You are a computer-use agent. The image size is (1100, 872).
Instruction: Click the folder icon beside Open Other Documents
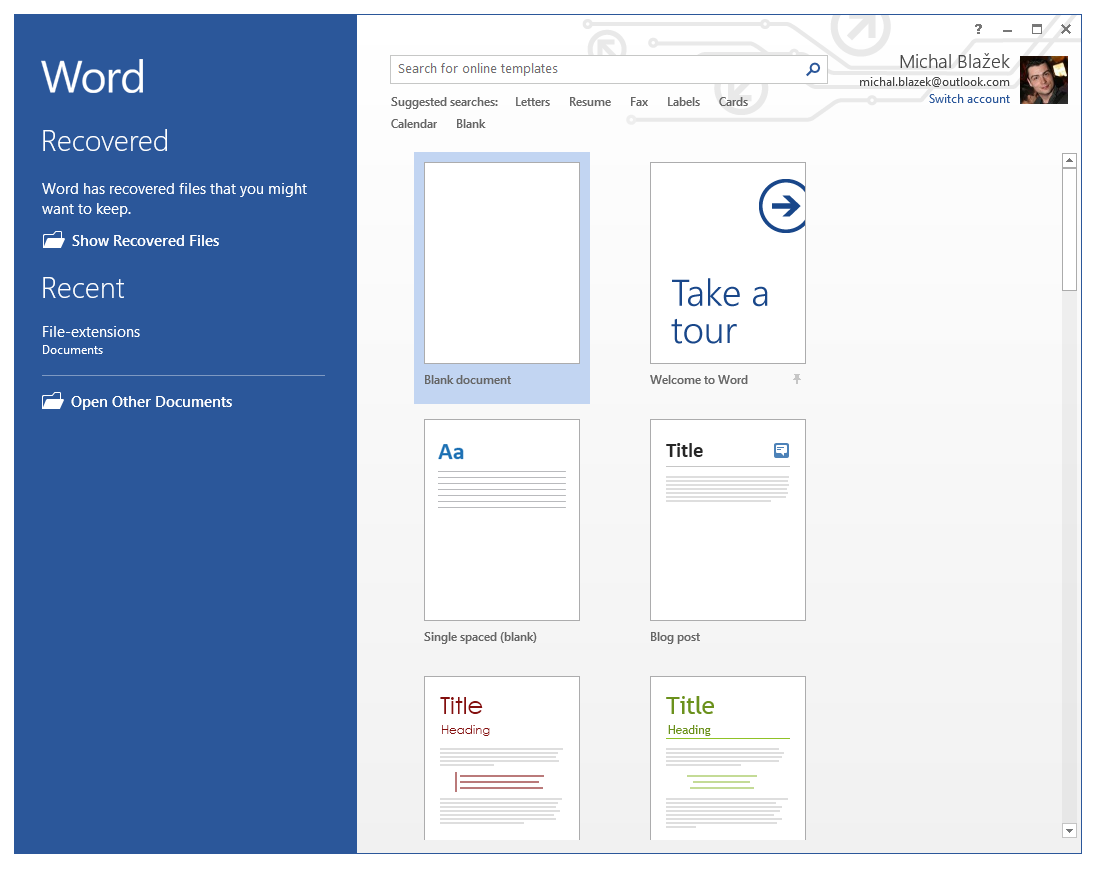coord(53,401)
